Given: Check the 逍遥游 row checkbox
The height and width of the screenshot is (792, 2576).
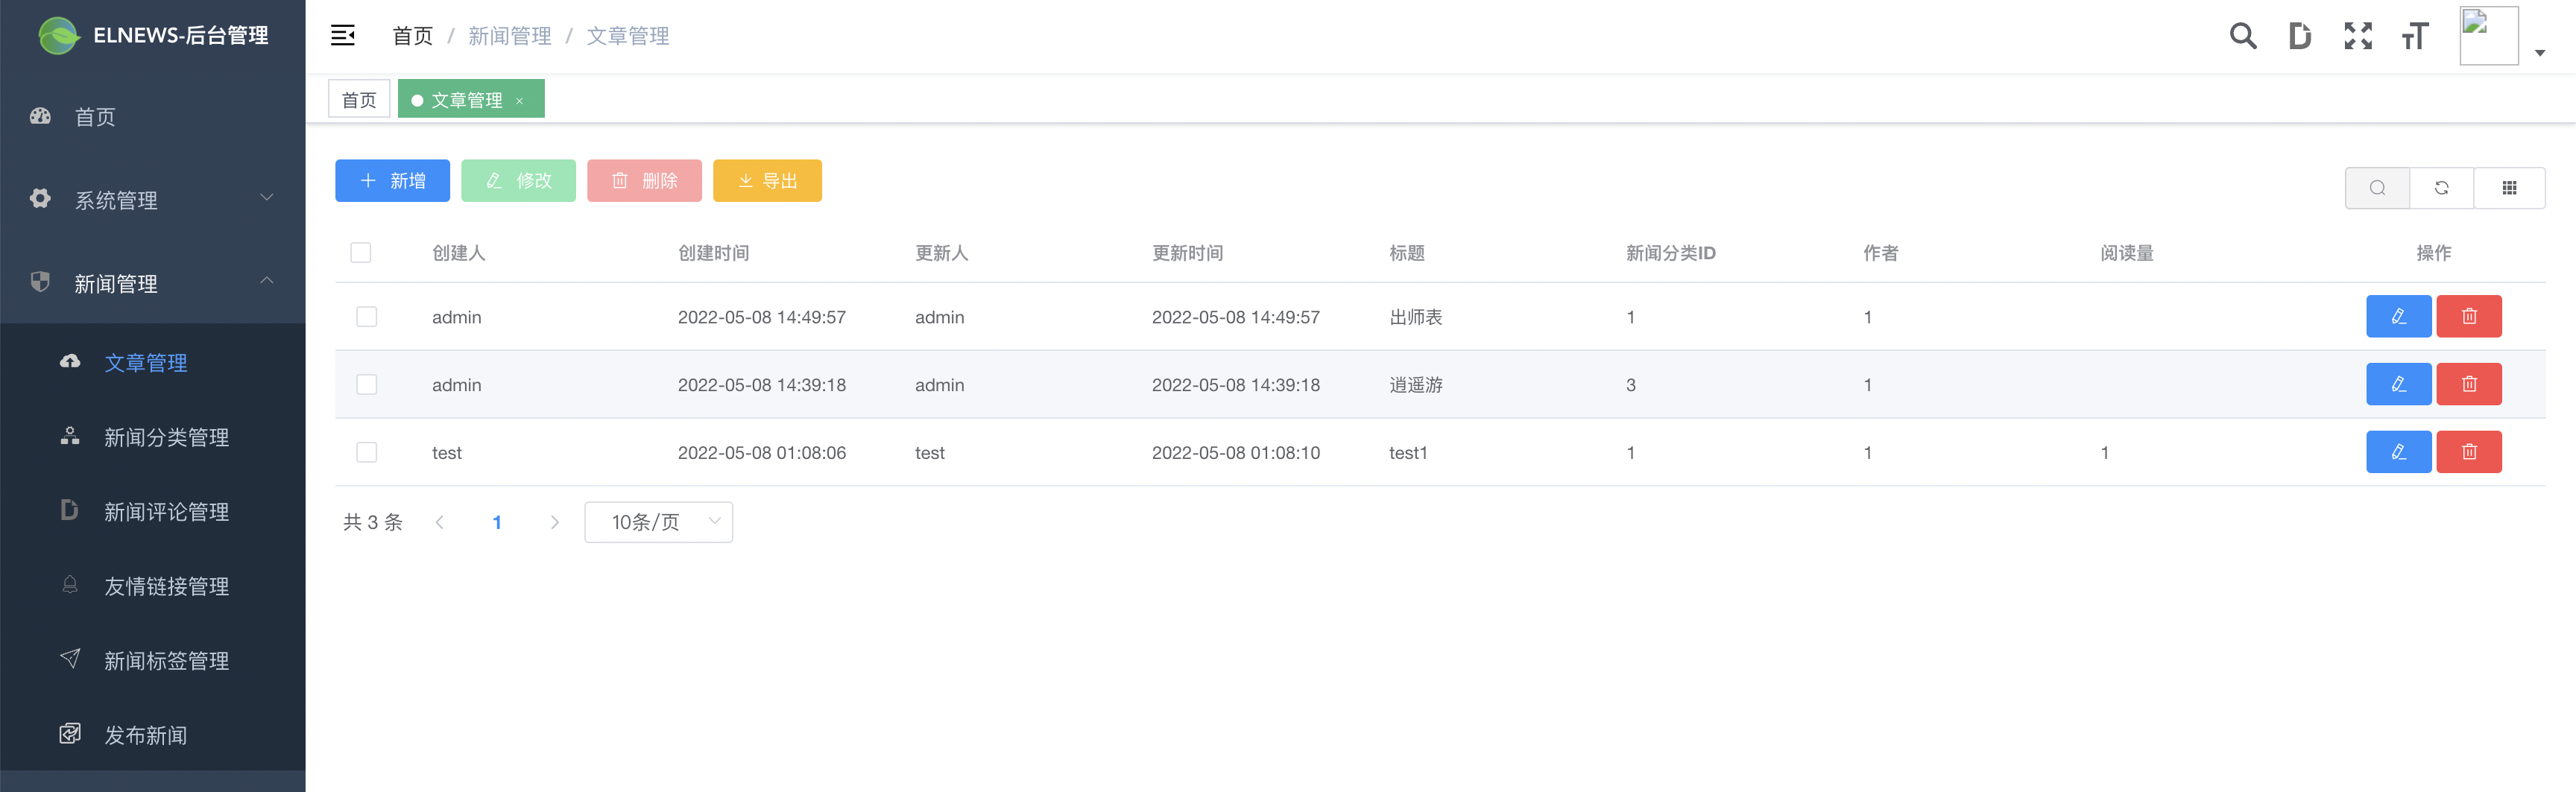Looking at the screenshot, I should click(367, 385).
